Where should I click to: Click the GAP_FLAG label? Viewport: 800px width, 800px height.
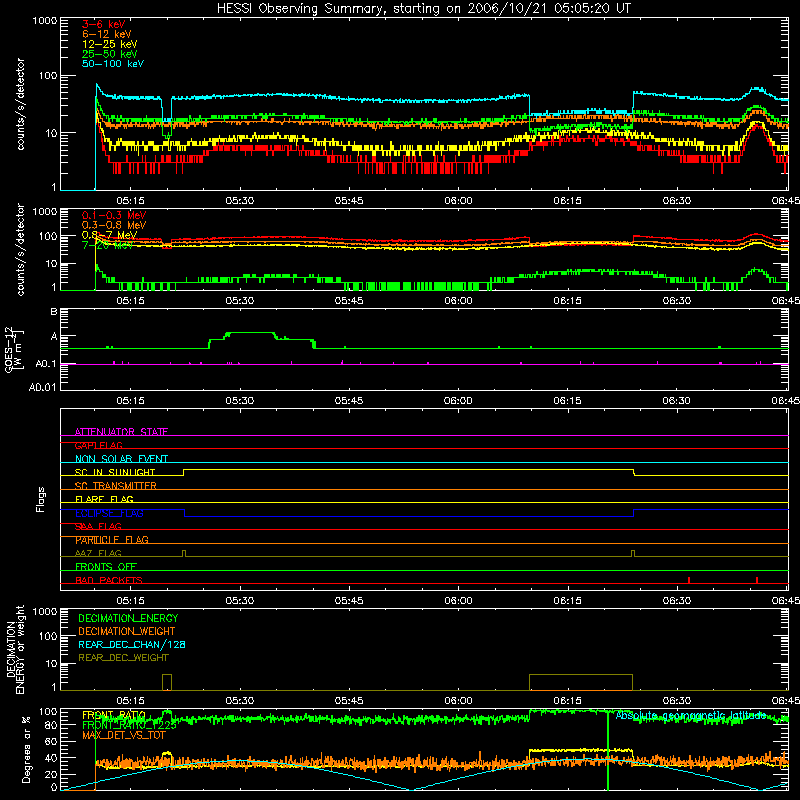98,445
